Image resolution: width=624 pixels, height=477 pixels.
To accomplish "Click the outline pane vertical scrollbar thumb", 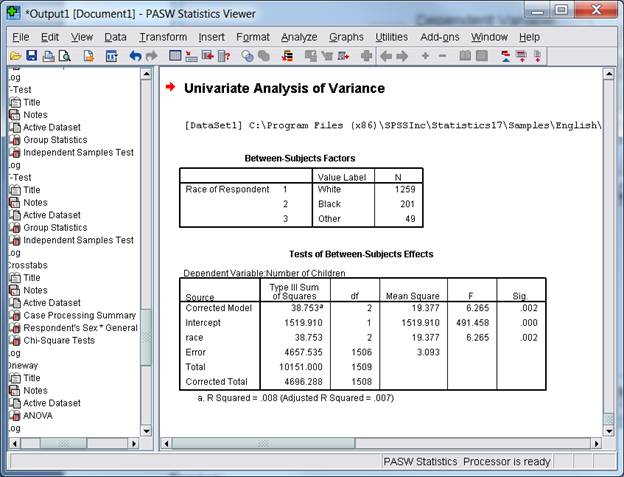I will [146, 337].
